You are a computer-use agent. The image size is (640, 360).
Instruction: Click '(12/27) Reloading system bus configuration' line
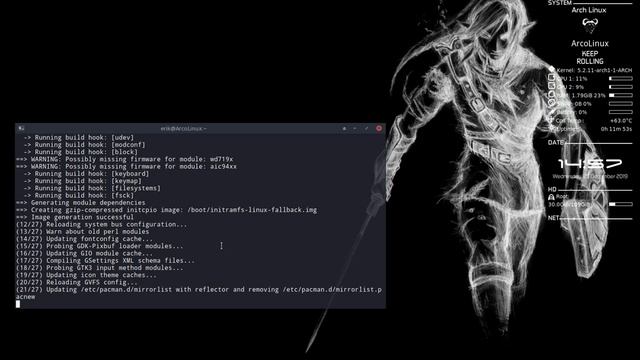(101, 224)
